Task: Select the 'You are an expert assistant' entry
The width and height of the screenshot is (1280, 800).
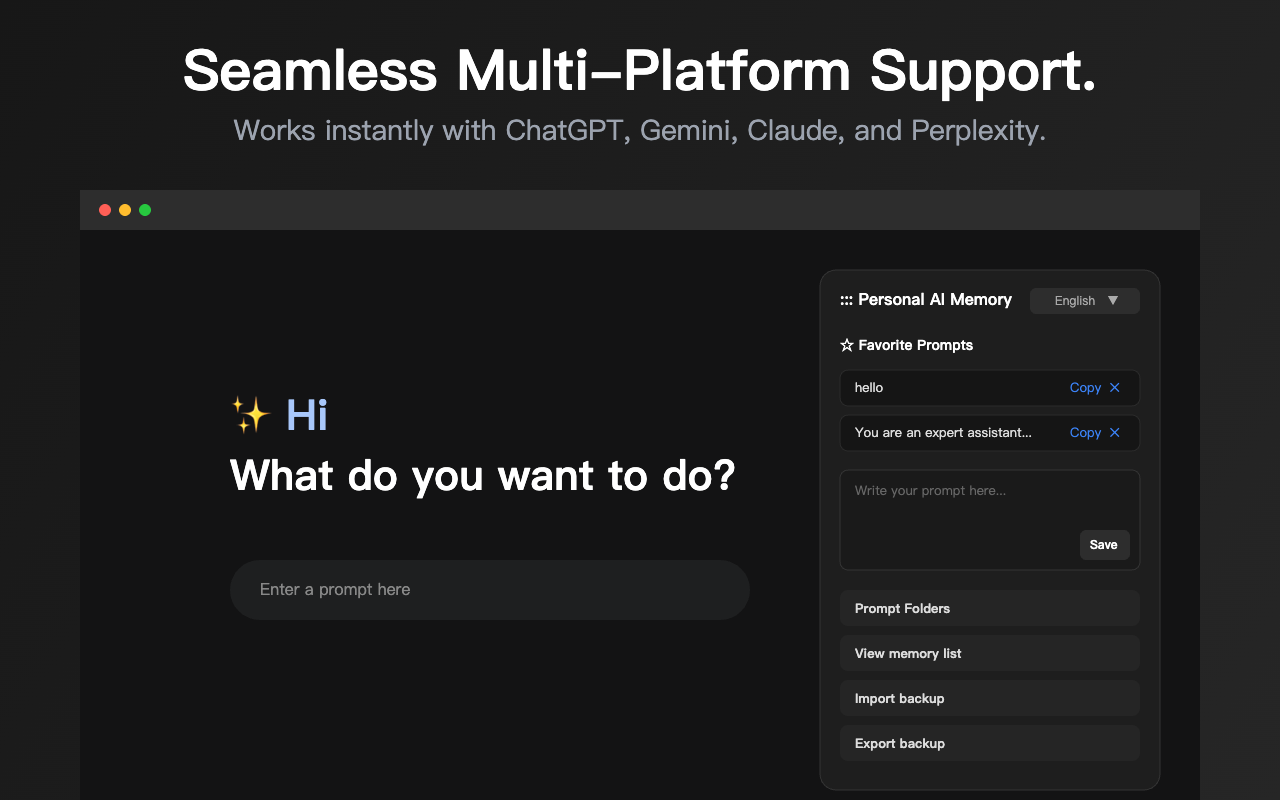Action: (x=940, y=432)
